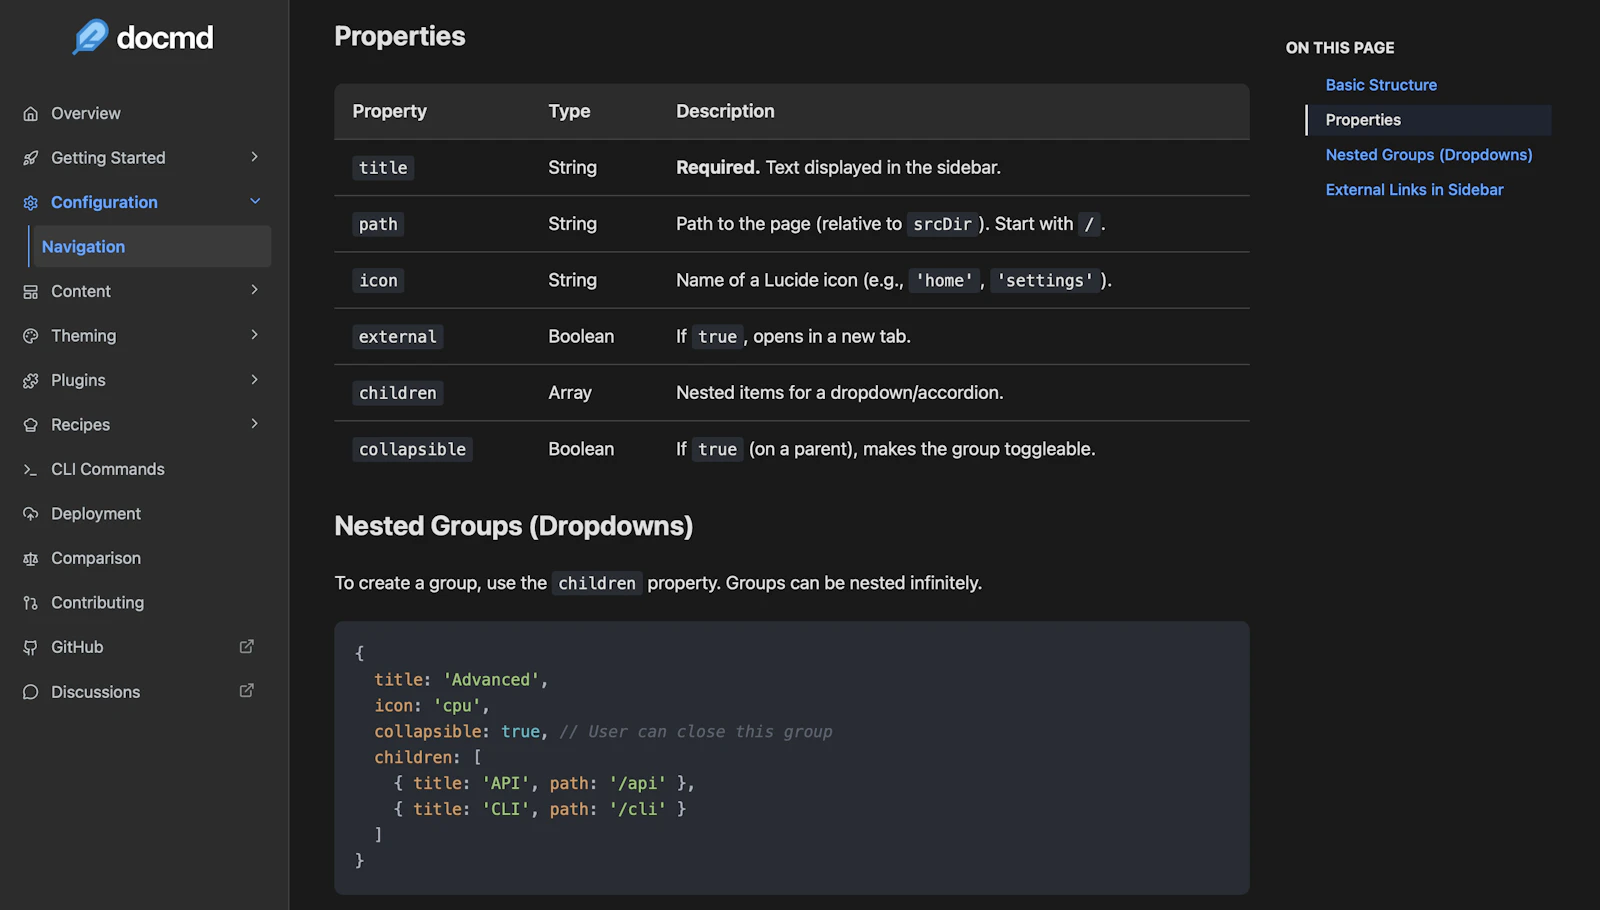The height and width of the screenshot is (910, 1600).
Task: Click the Configuration gear icon
Action: click(31, 203)
